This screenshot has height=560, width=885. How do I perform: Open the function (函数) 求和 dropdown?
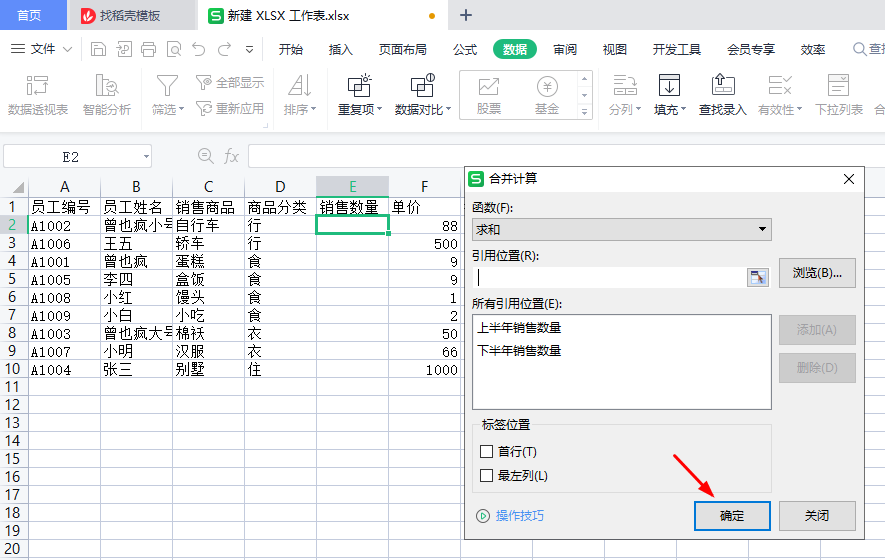(x=622, y=229)
